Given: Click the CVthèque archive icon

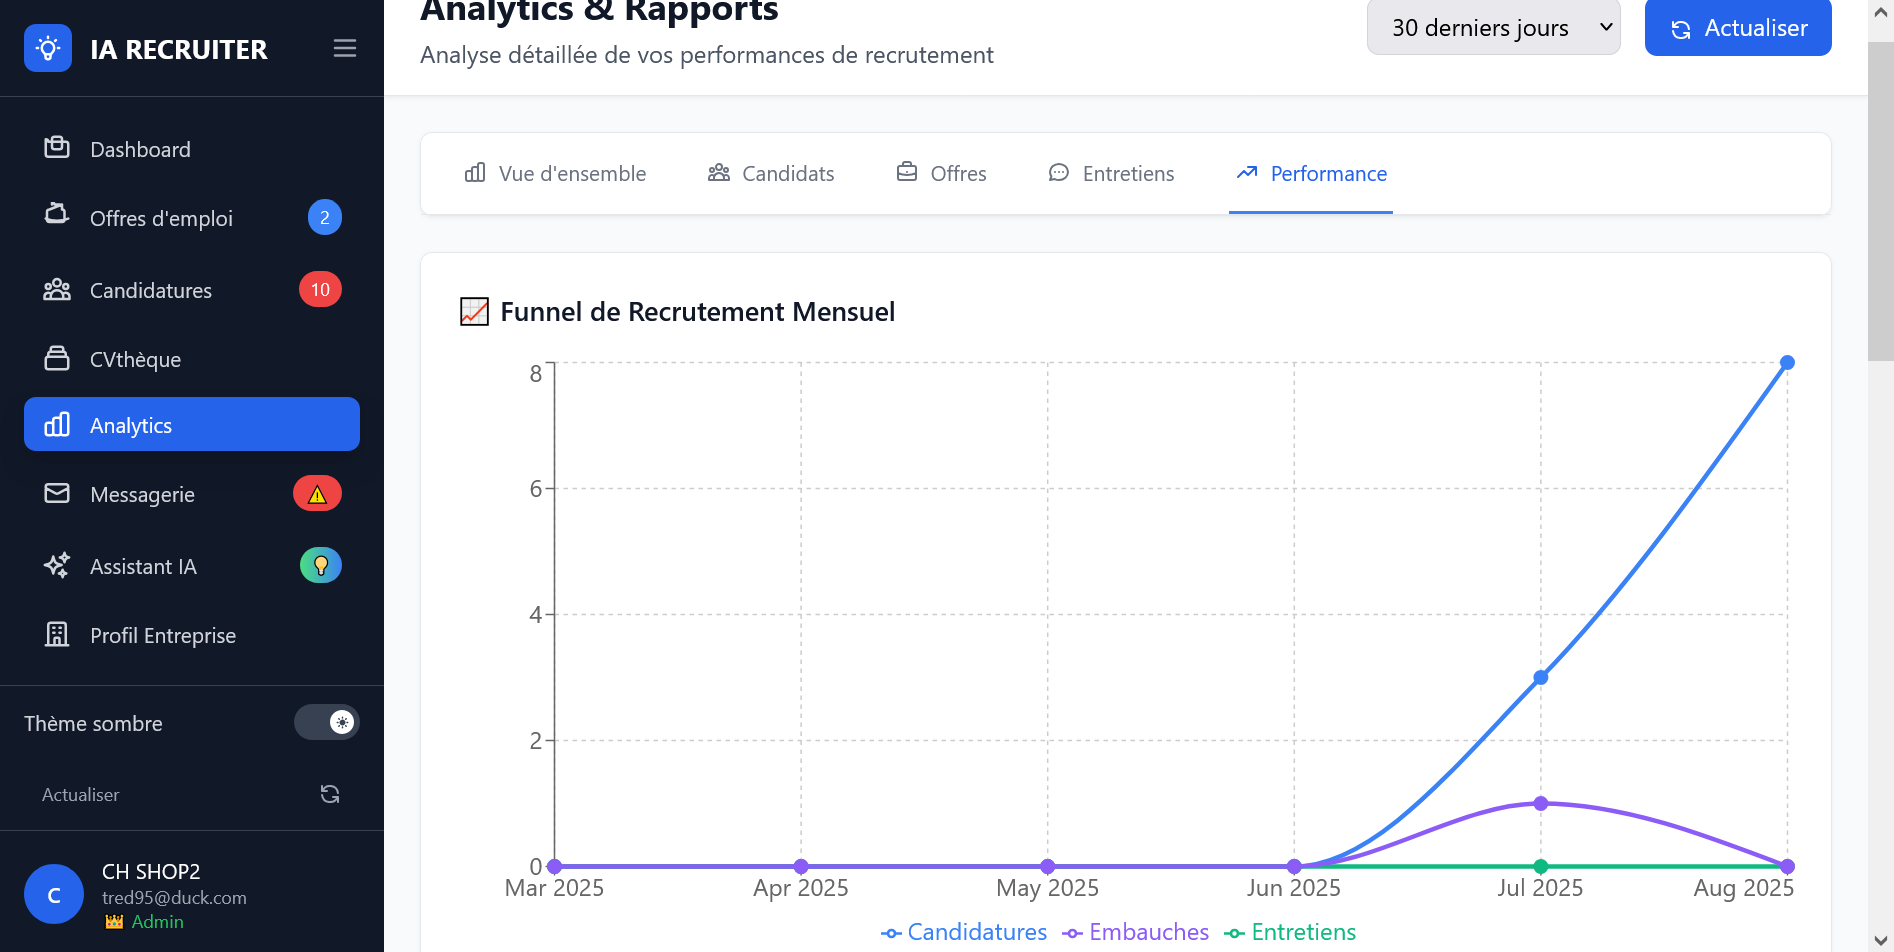Looking at the screenshot, I should tap(57, 358).
